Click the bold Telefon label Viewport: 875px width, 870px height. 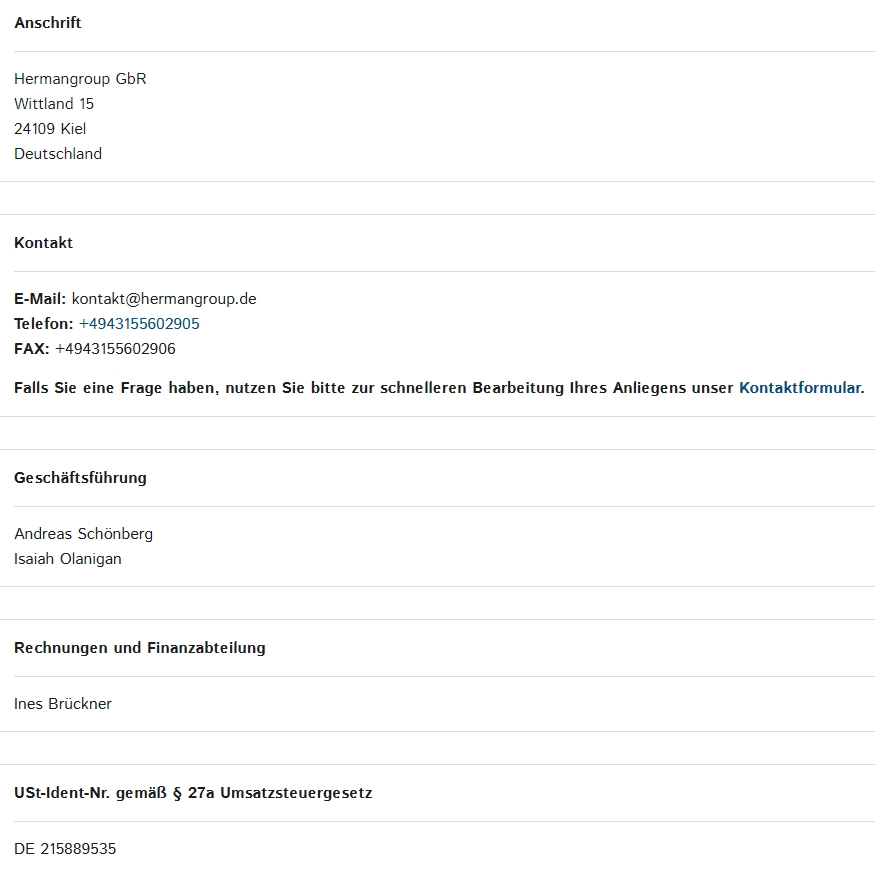point(44,324)
